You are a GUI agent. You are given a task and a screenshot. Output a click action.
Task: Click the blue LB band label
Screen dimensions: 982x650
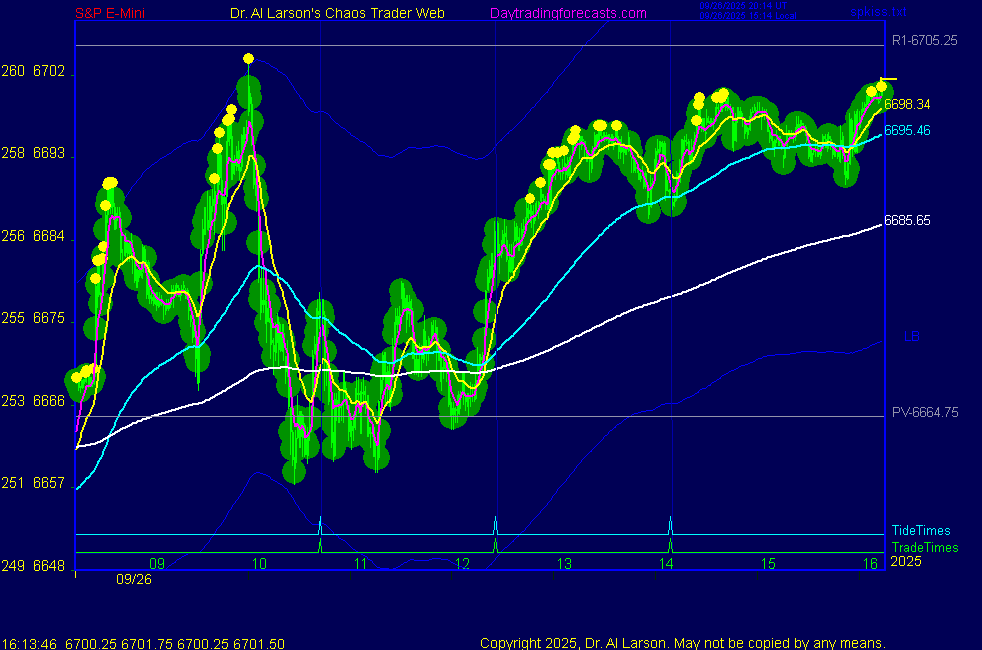911,336
